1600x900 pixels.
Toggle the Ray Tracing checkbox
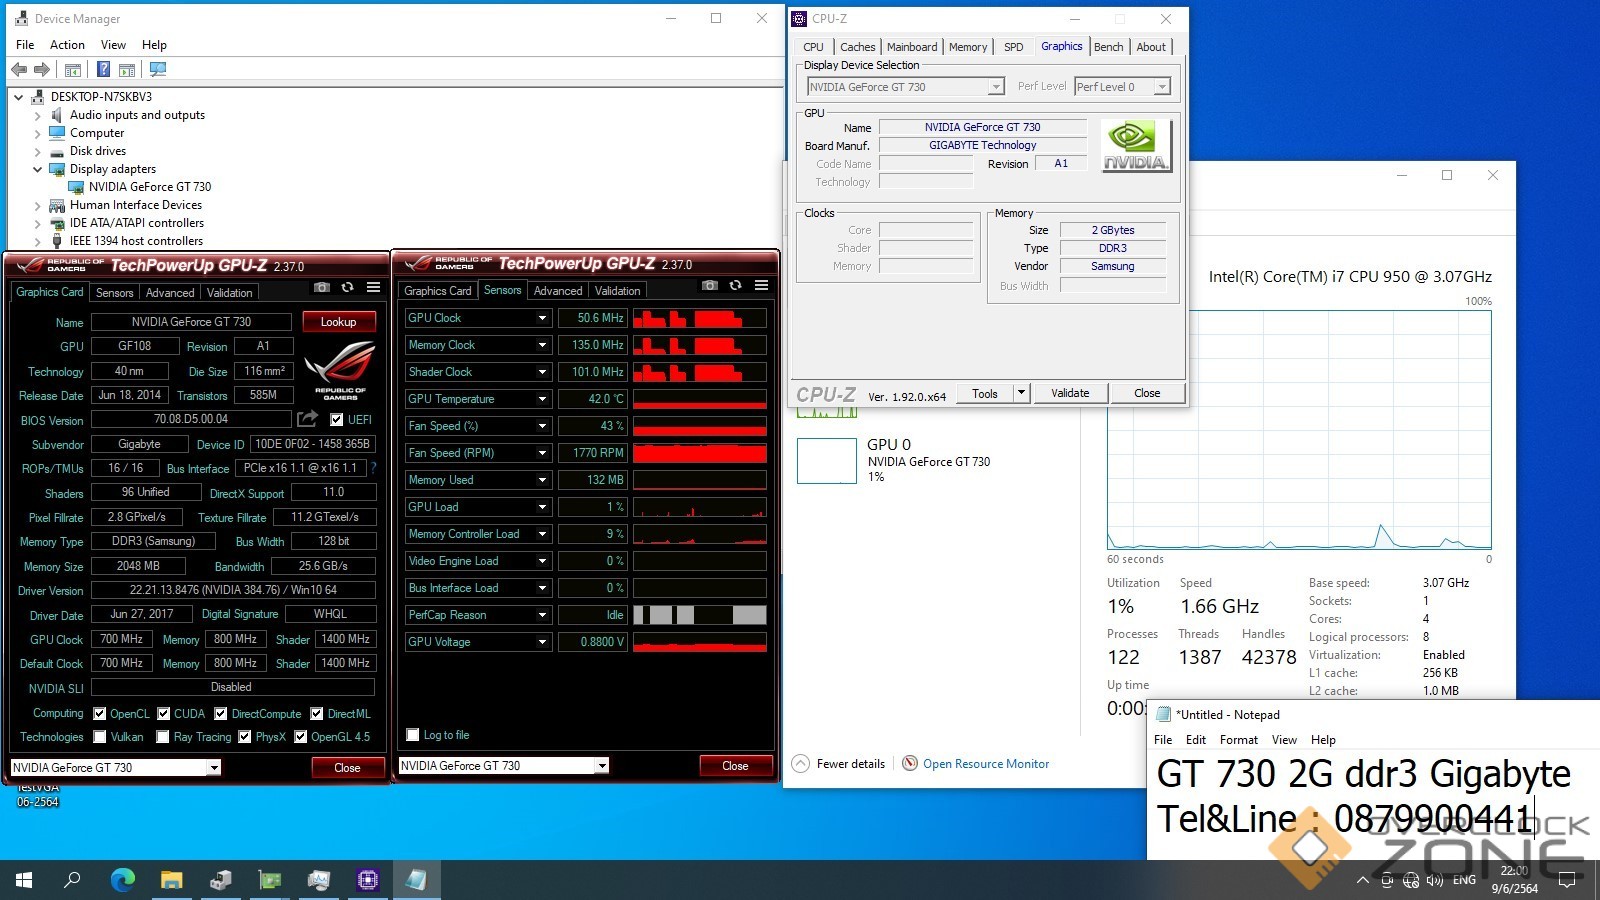tap(163, 737)
